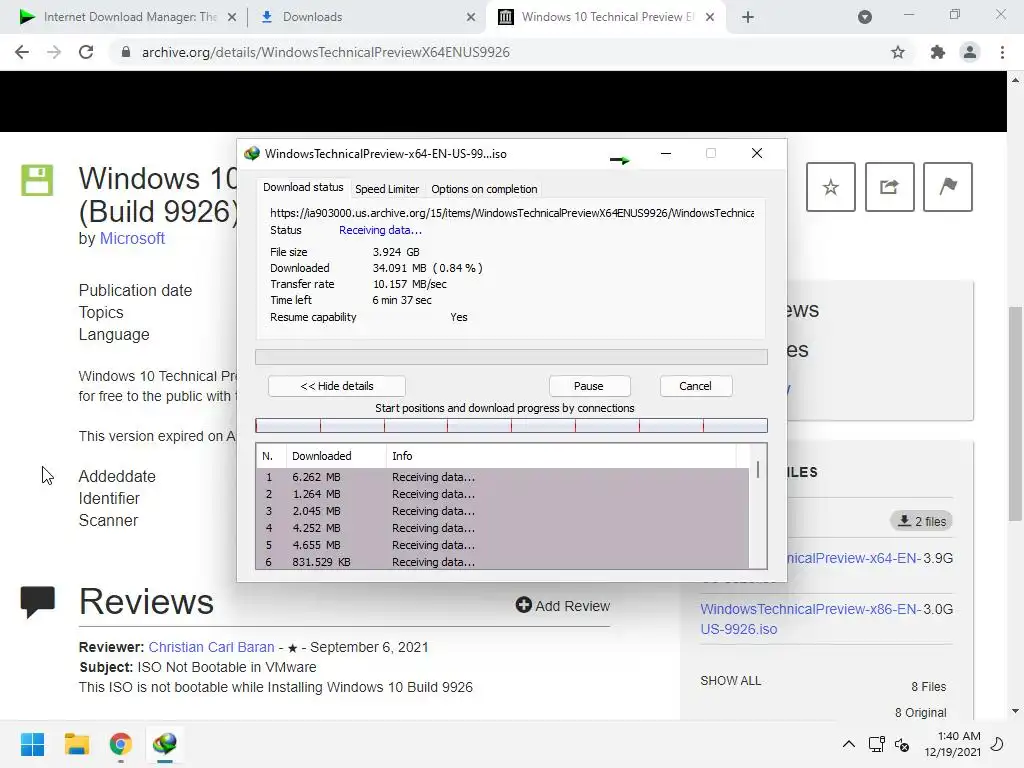Reload the archive.org page
The image size is (1024, 768).
(x=86, y=52)
